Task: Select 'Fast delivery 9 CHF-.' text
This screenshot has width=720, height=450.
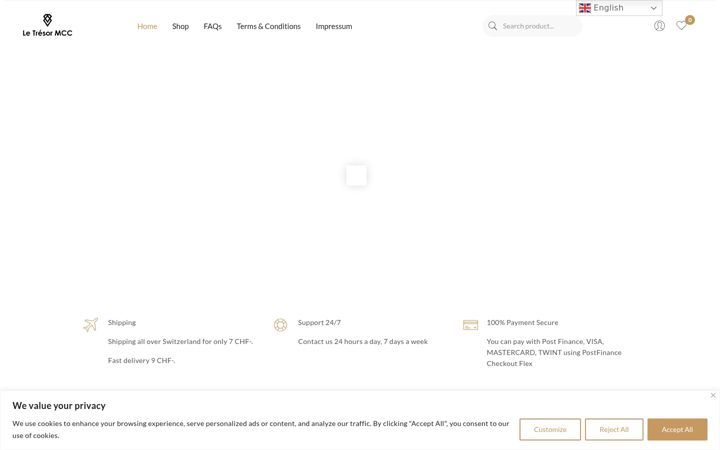Action: pos(141,360)
